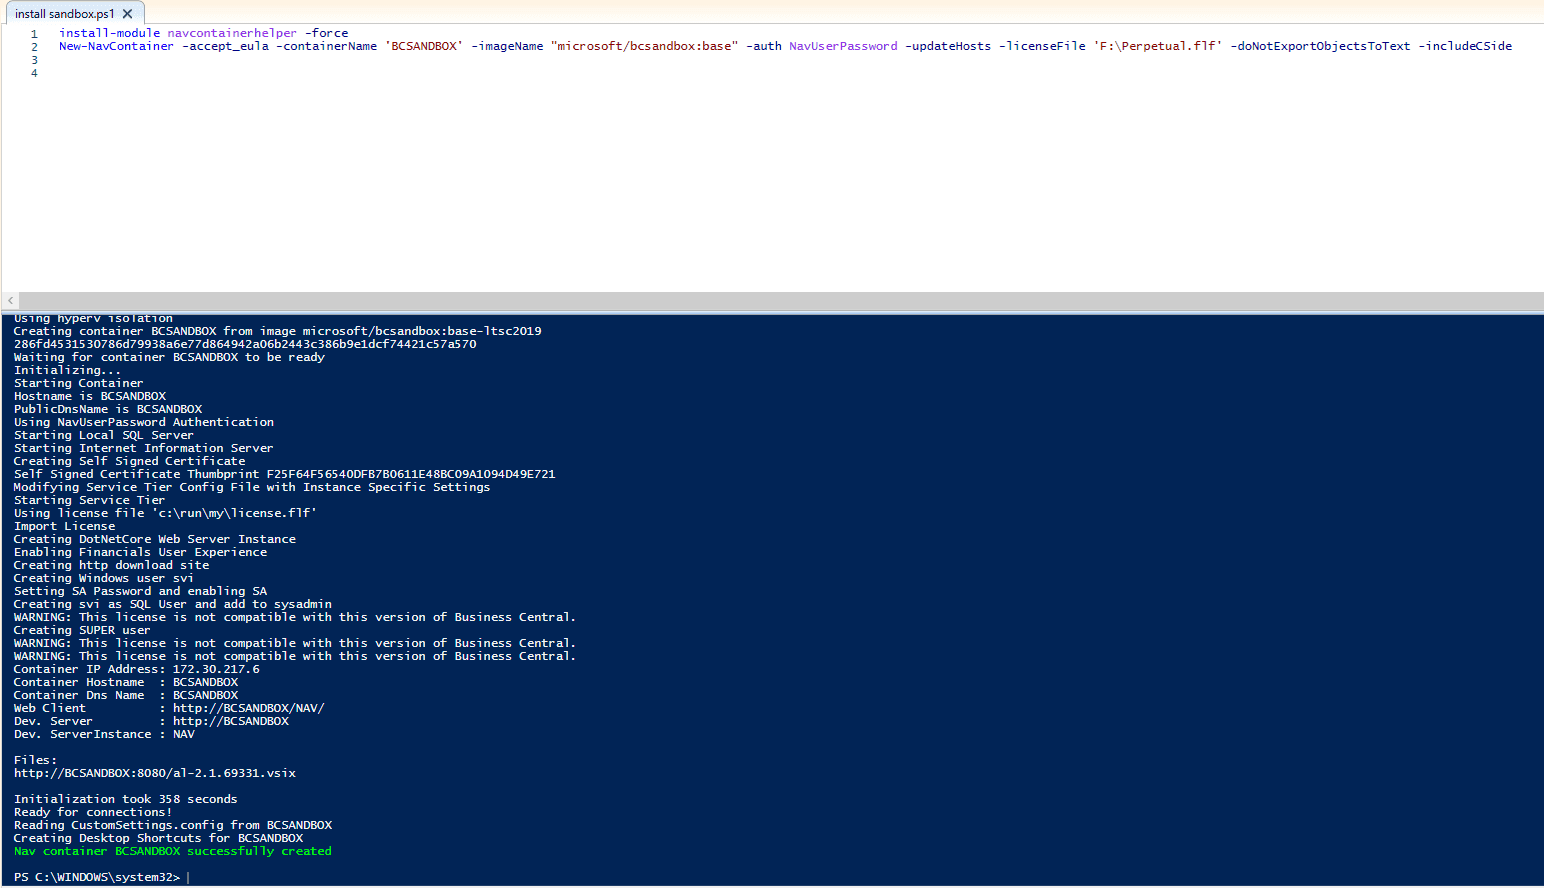Click the '-force' parameter on line 1
1544x888 pixels.
coord(326,33)
